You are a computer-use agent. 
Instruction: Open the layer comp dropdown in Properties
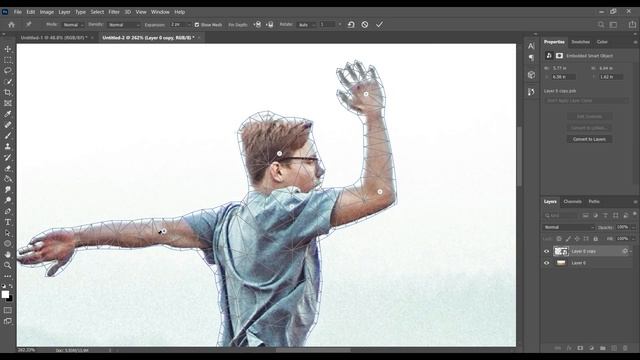(x=586, y=100)
